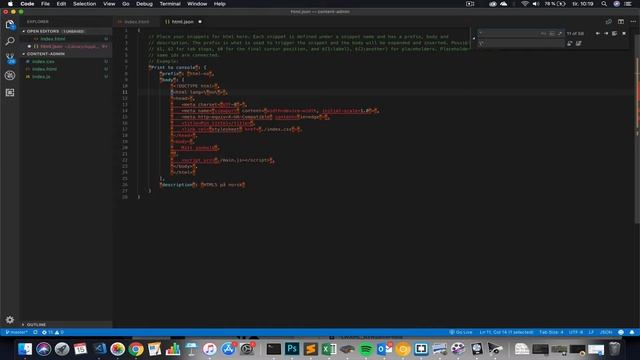Collapse the OPEN EDITORS section
640x360 pixels.
[x=65, y=31]
